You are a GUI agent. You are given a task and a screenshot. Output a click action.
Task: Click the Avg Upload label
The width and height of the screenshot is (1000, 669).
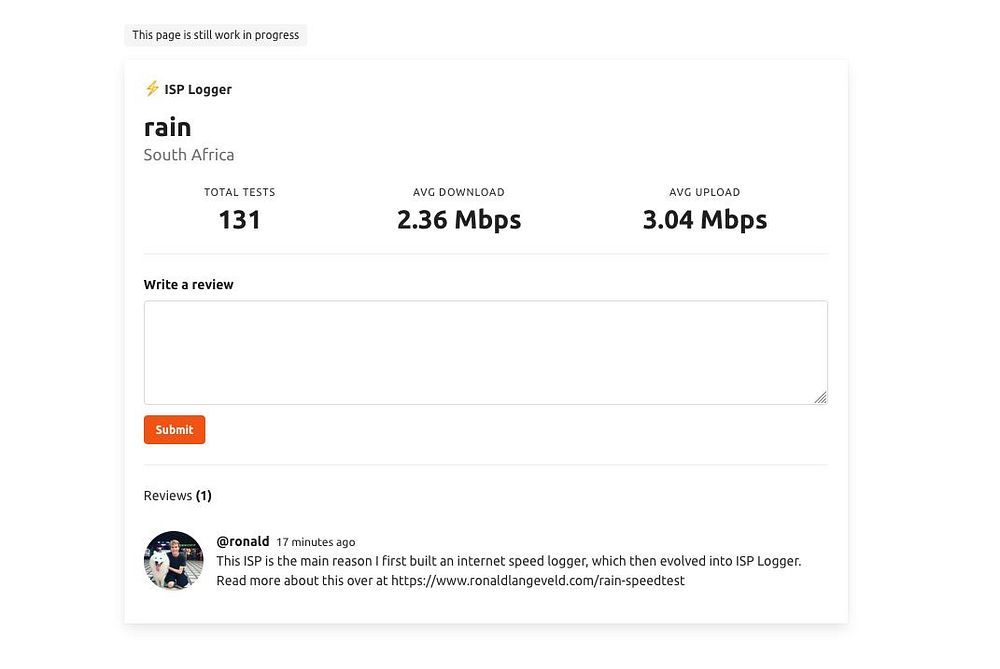click(704, 192)
